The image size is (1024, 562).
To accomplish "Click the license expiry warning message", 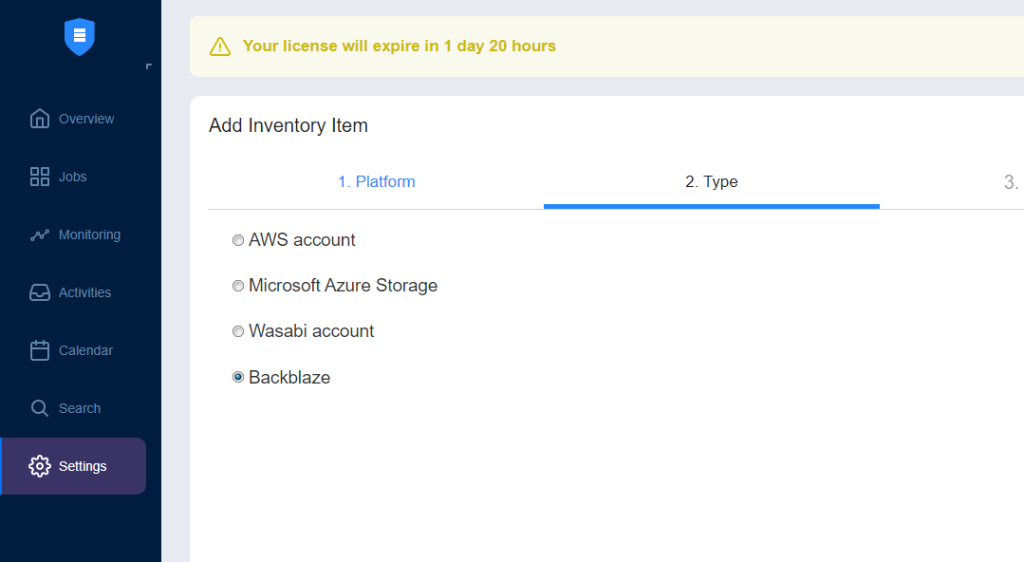I will click(399, 46).
